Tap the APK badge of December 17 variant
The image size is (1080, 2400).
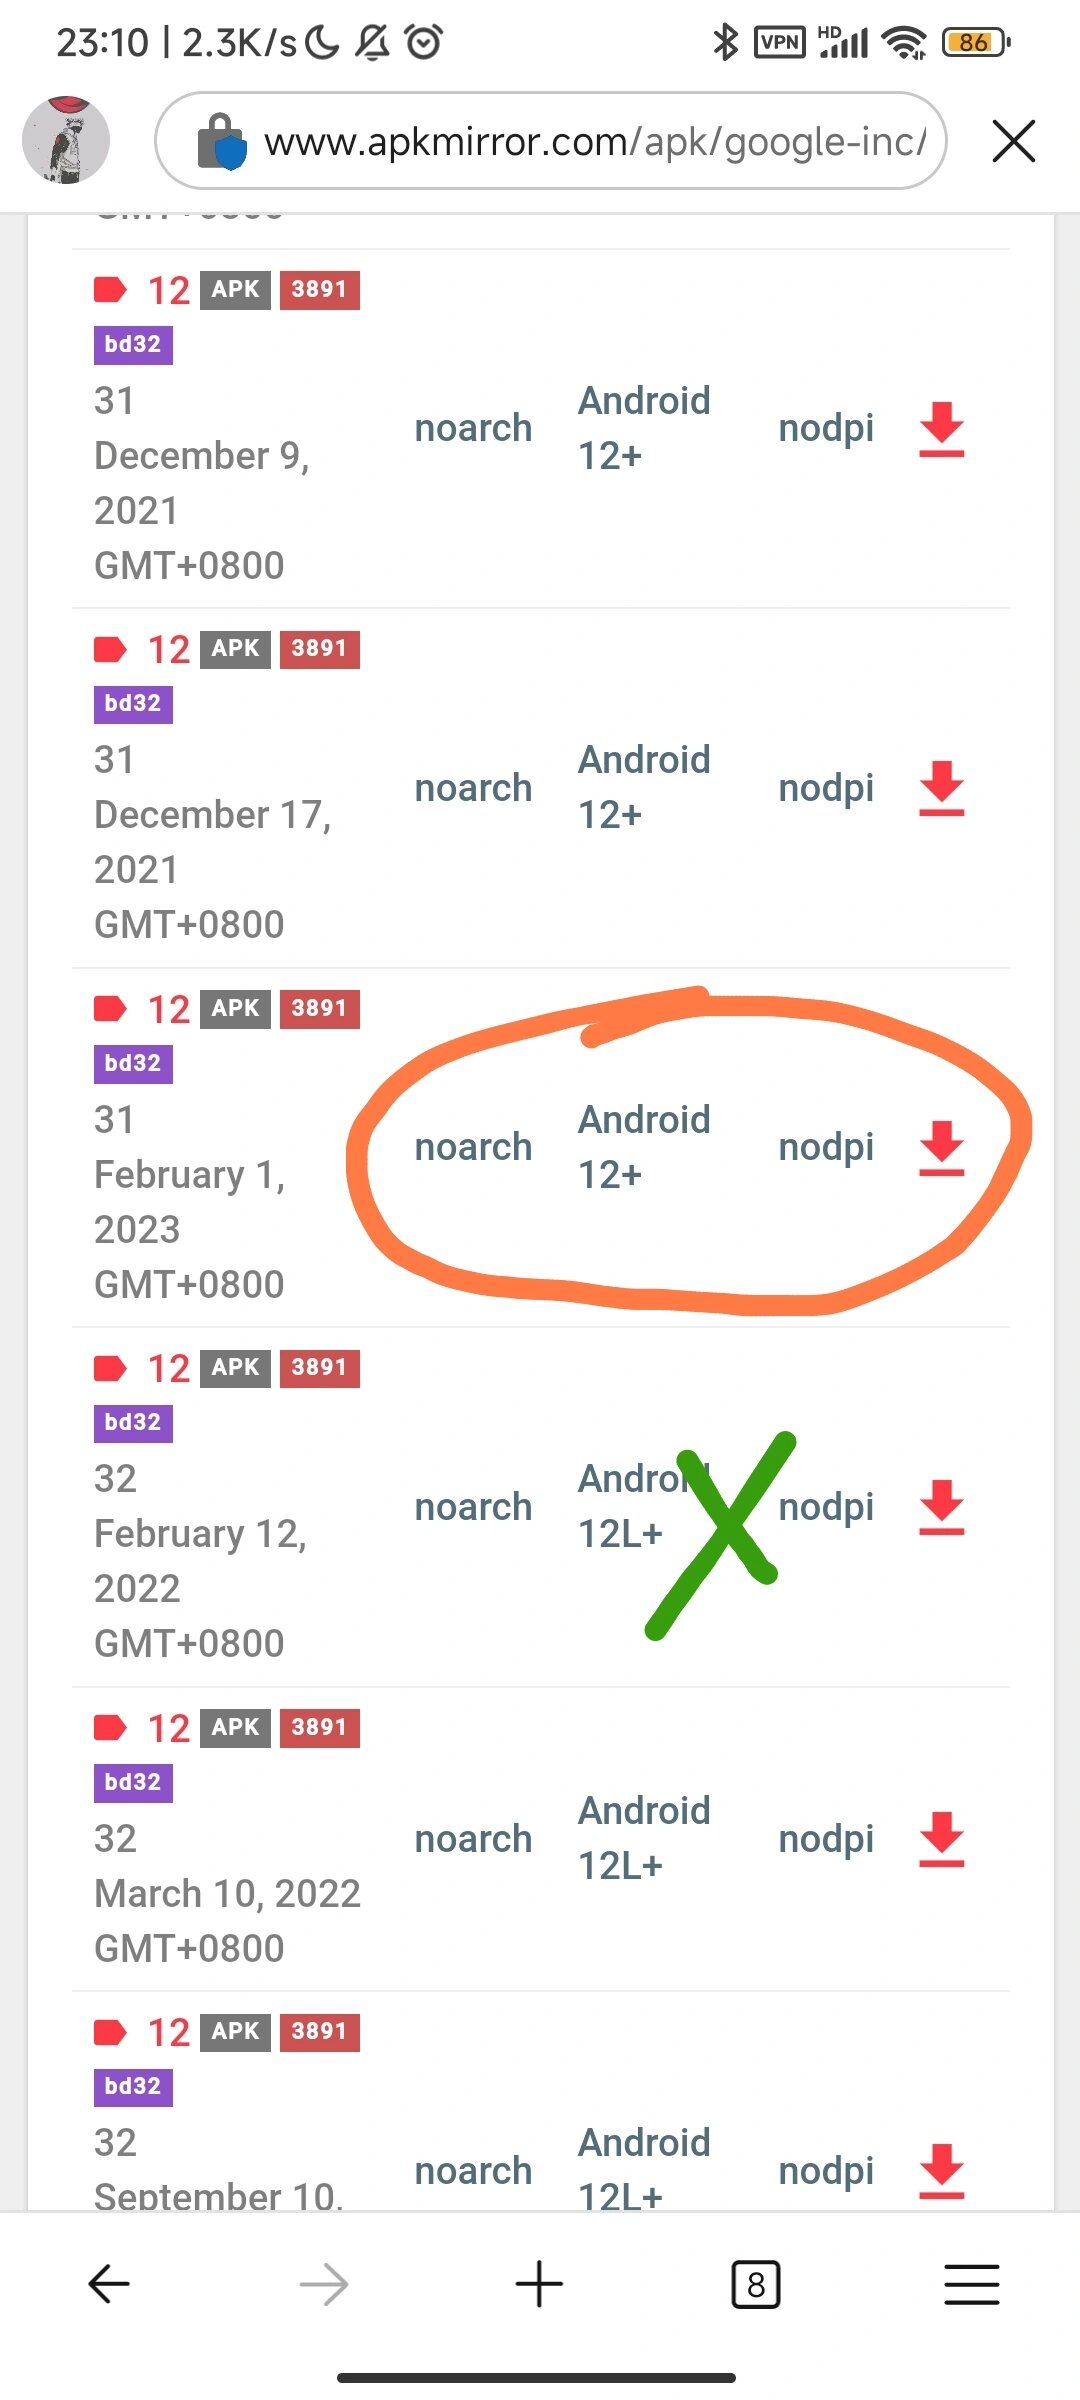click(235, 649)
